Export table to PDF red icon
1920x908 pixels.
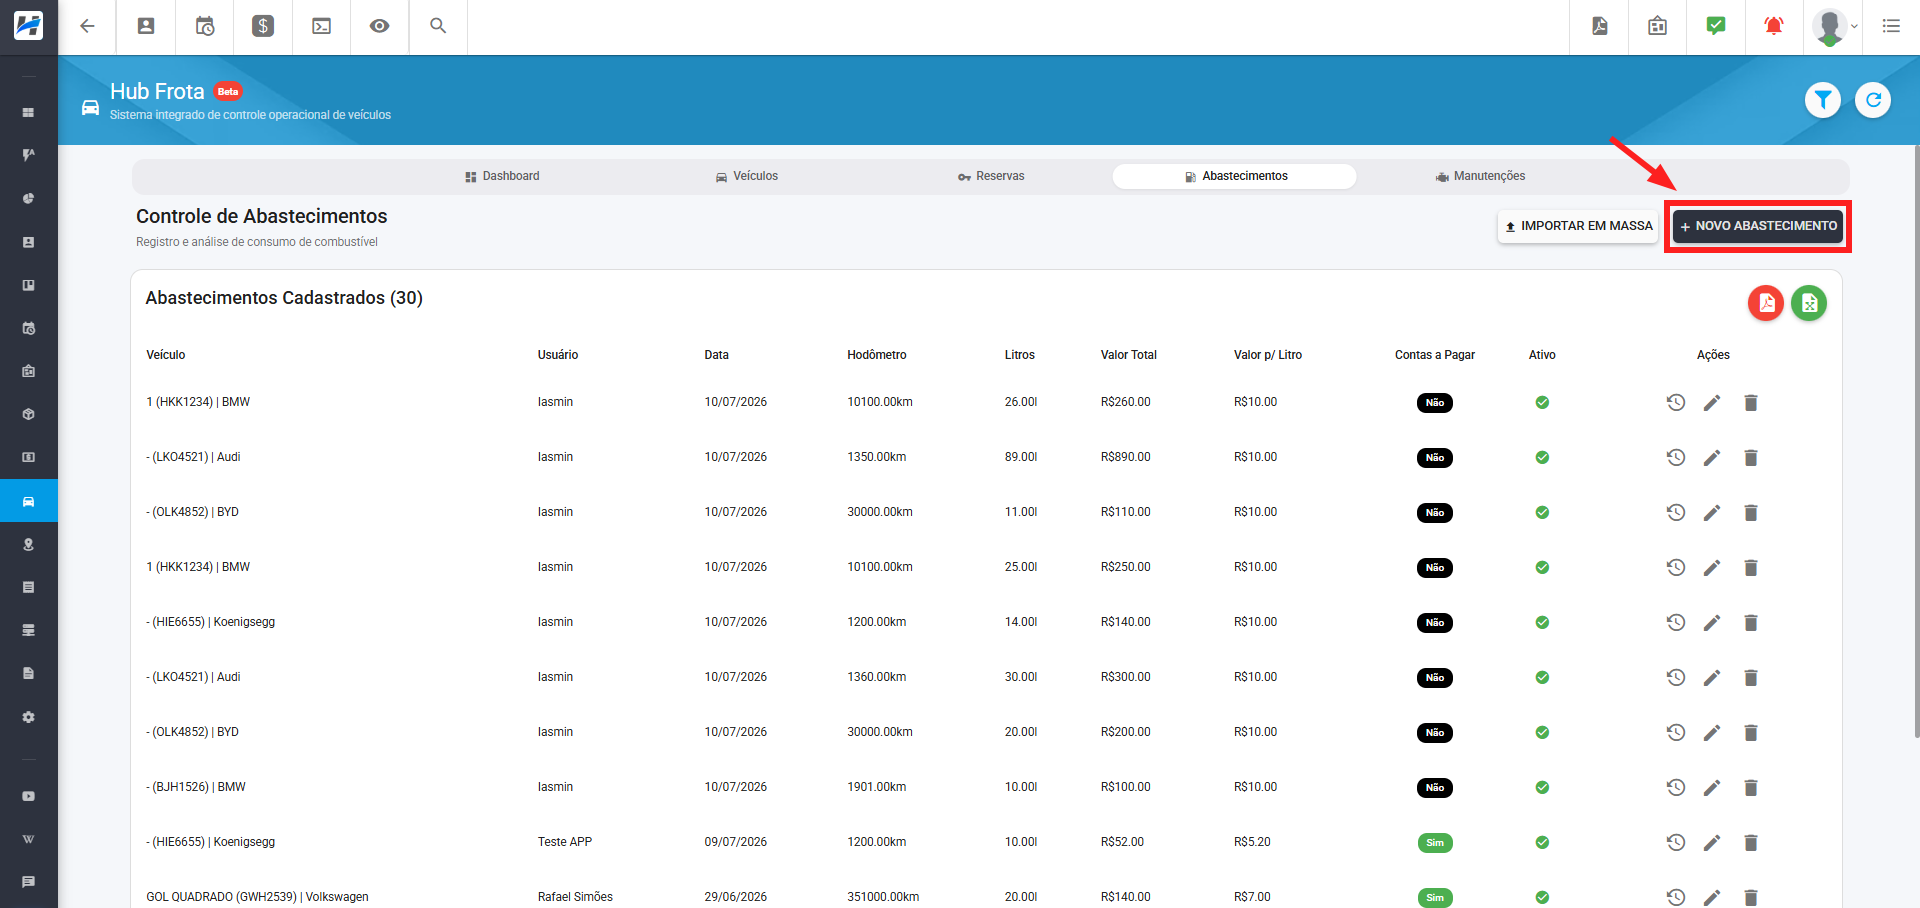1766,303
